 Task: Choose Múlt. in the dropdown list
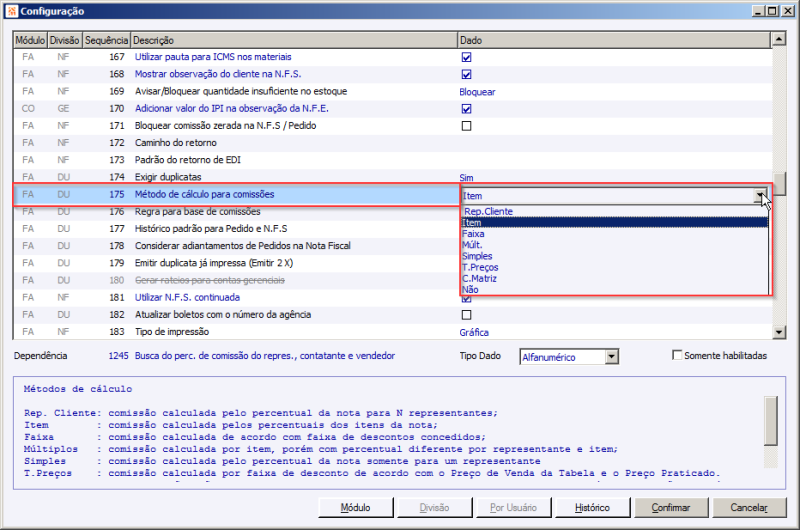(x=614, y=245)
